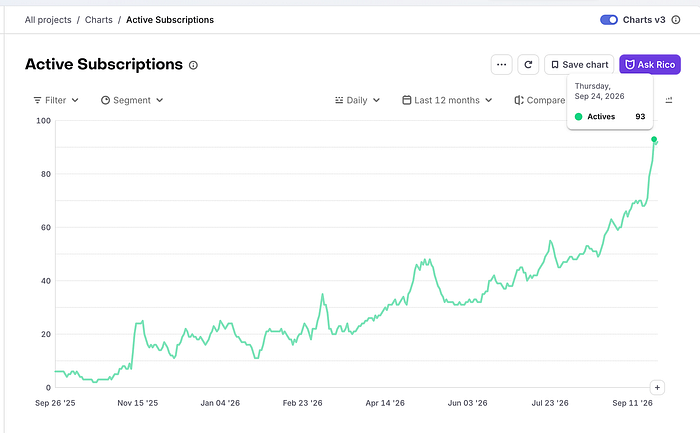
Task: Click info icon beside Active Subscriptions title
Action: pyautogui.click(x=193, y=65)
